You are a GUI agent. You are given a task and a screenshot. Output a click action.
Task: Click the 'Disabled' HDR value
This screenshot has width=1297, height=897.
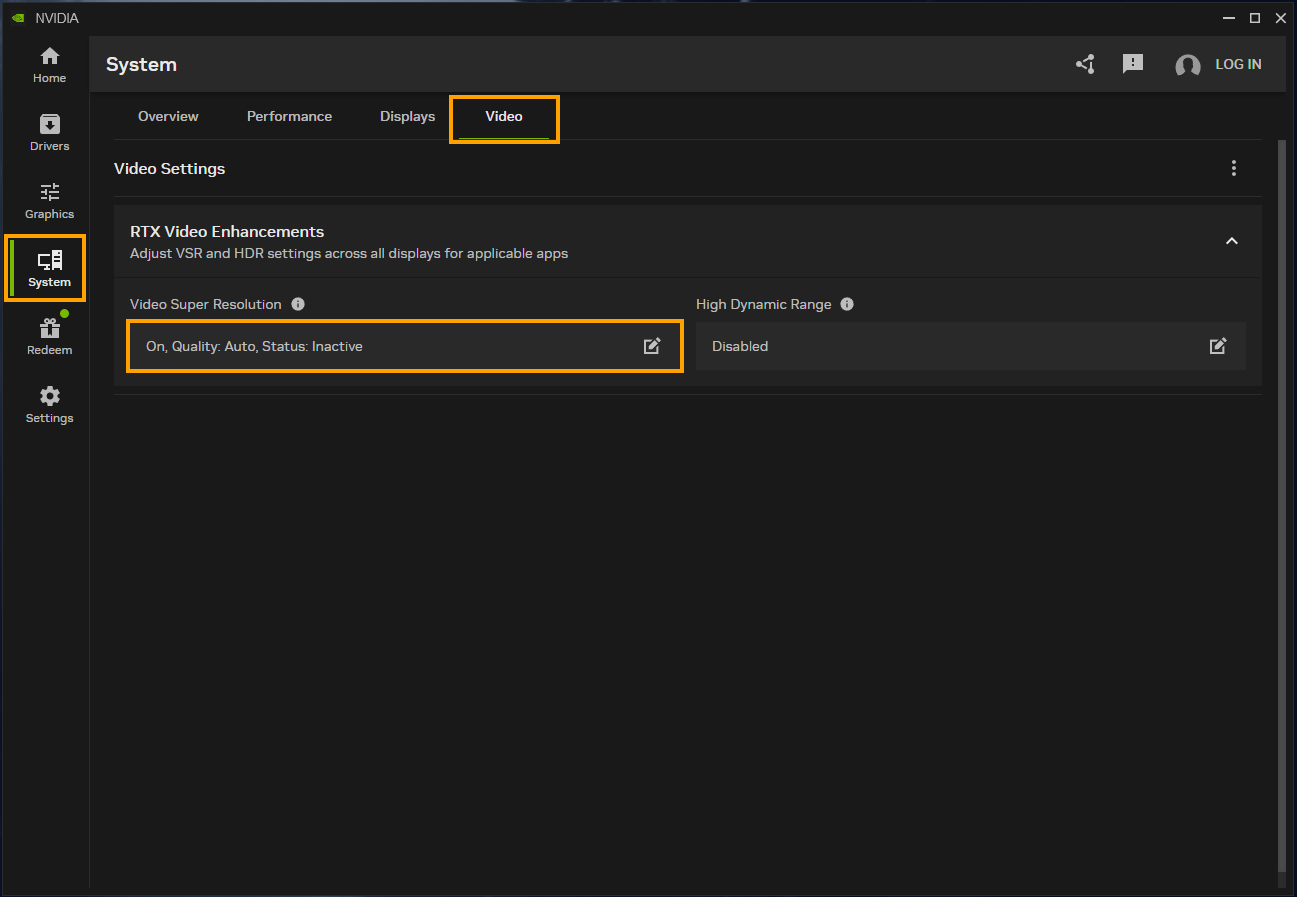coord(740,346)
